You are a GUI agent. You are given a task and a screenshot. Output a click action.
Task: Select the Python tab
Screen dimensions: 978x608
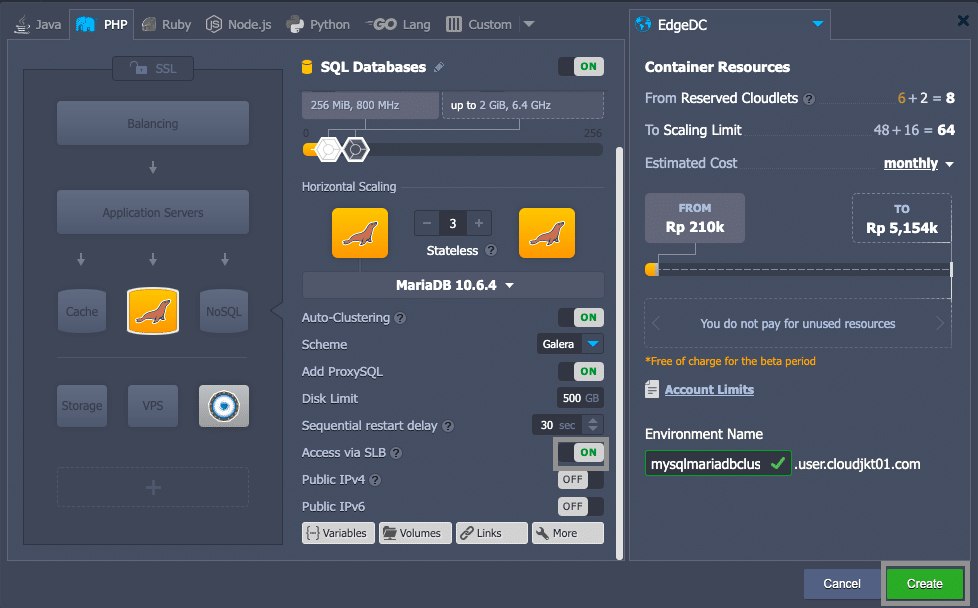(318, 24)
